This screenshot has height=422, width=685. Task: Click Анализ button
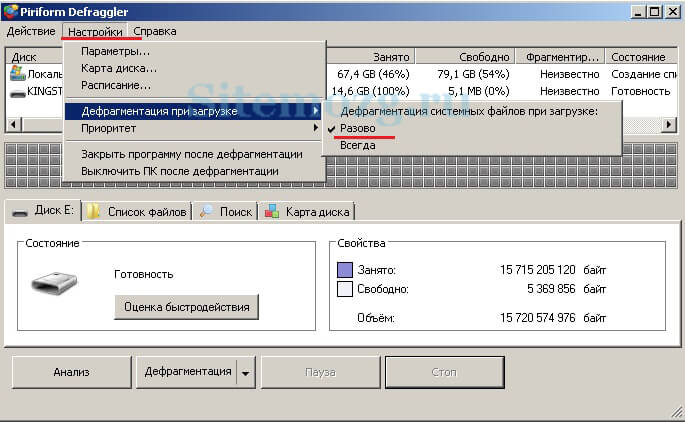click(x=72, y=372)
